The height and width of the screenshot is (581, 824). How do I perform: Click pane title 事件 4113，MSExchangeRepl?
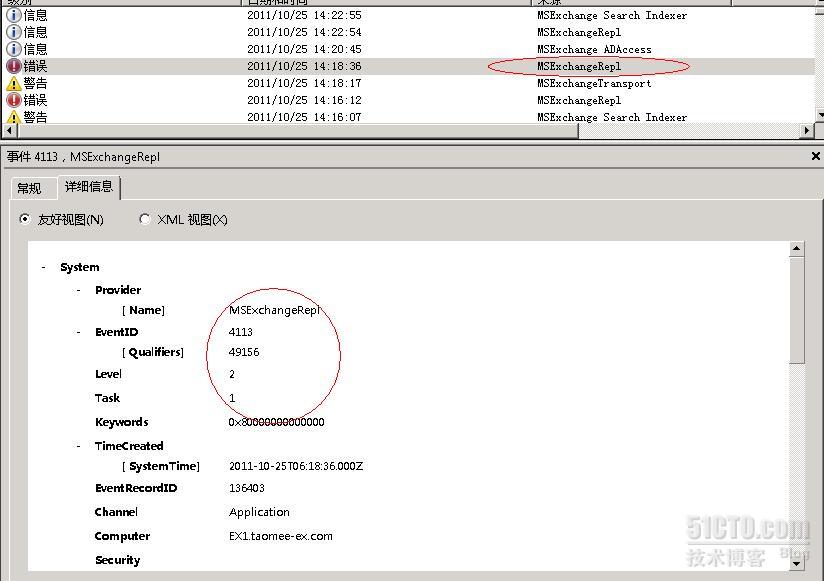click(x=84, y=157)
